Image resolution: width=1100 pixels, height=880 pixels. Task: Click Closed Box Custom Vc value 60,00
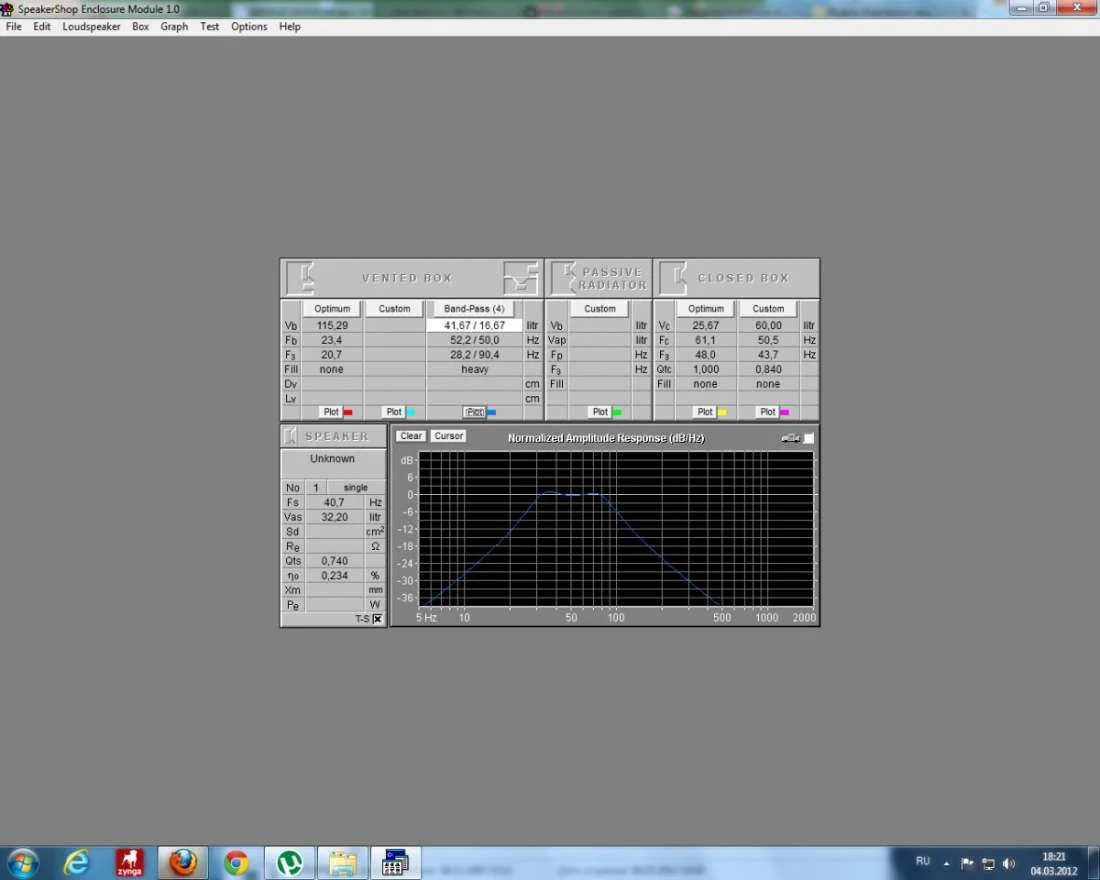(768, 326)
